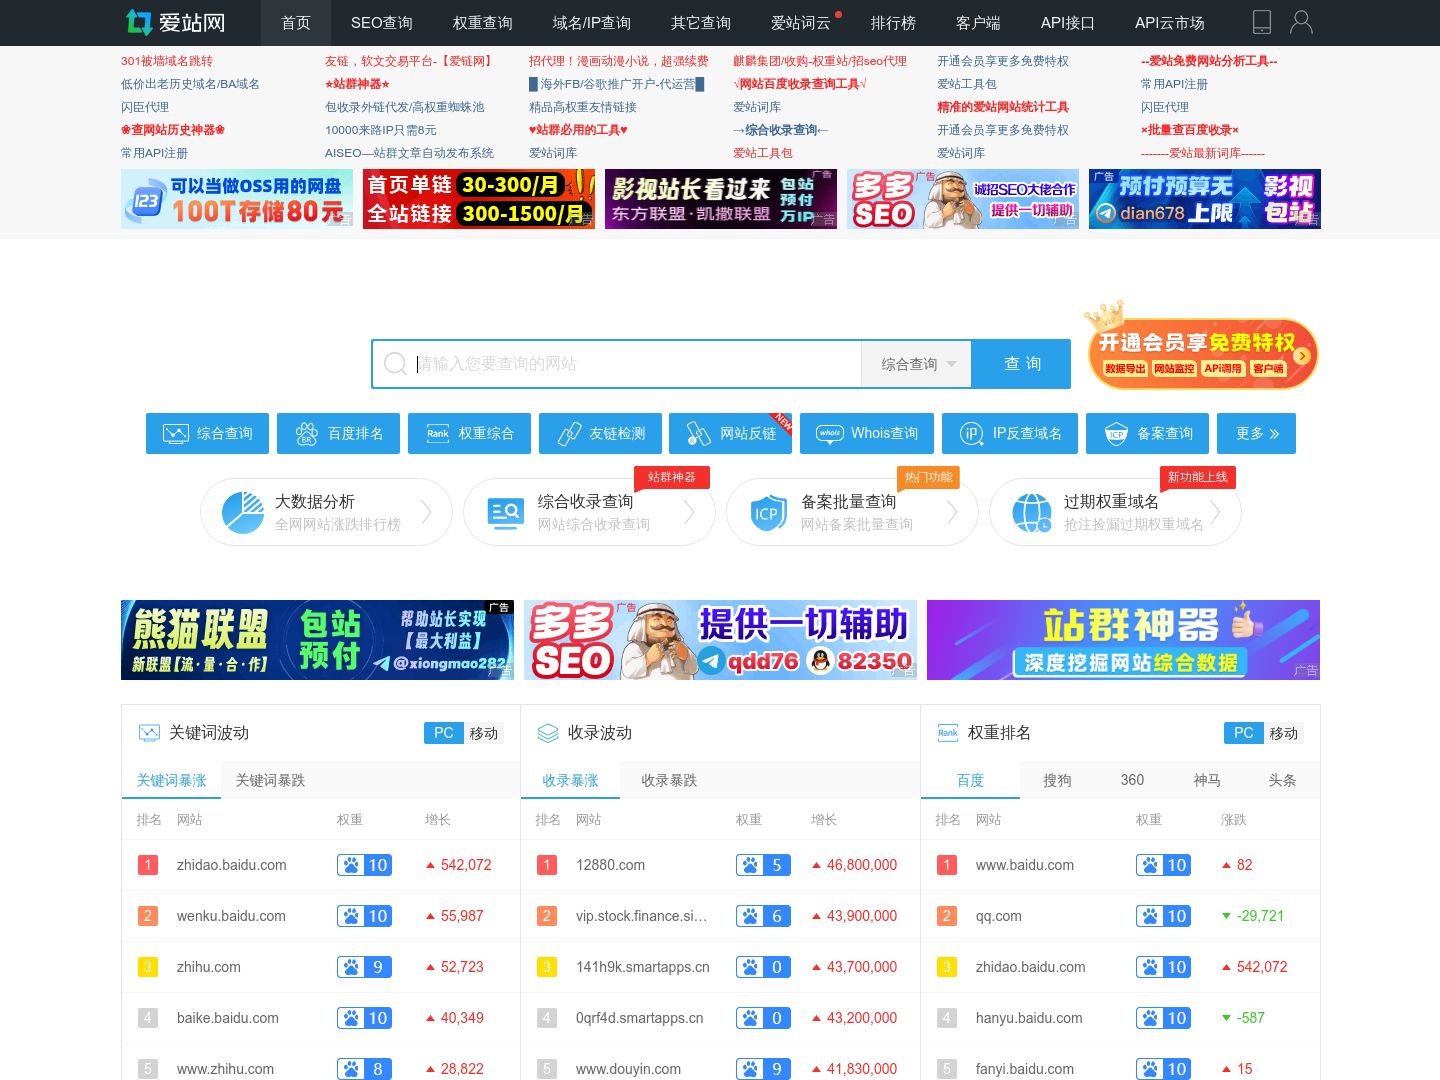
Task: Switch 权重排名 panel to 移动
Action: (x=1284, y=733)
